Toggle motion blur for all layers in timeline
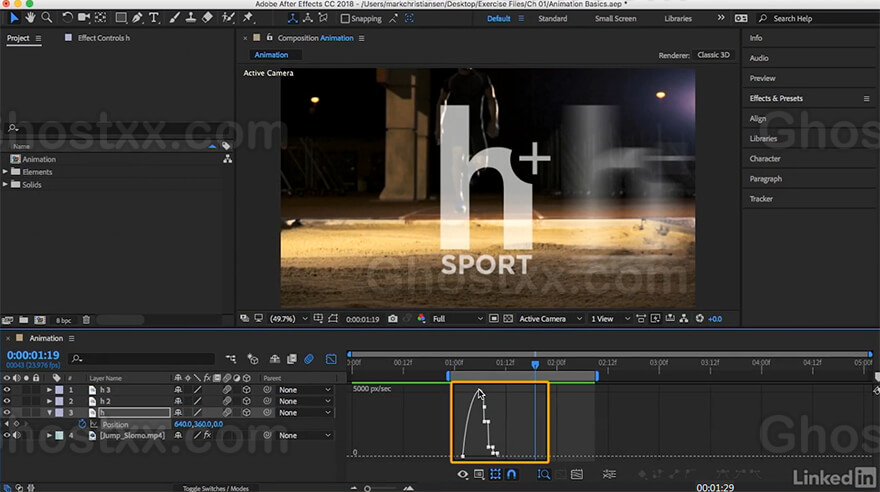Image resolution: width=880 pixels, height=492 pixels. coord(309,358)
